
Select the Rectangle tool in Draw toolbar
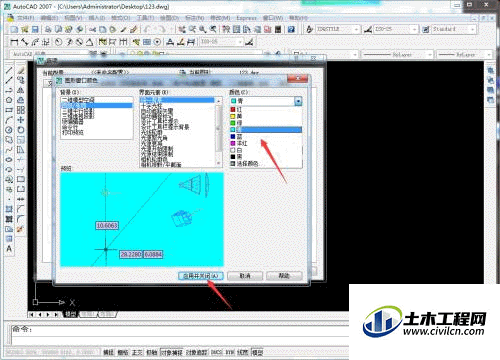pyautogui.click(x=9, y=110)
